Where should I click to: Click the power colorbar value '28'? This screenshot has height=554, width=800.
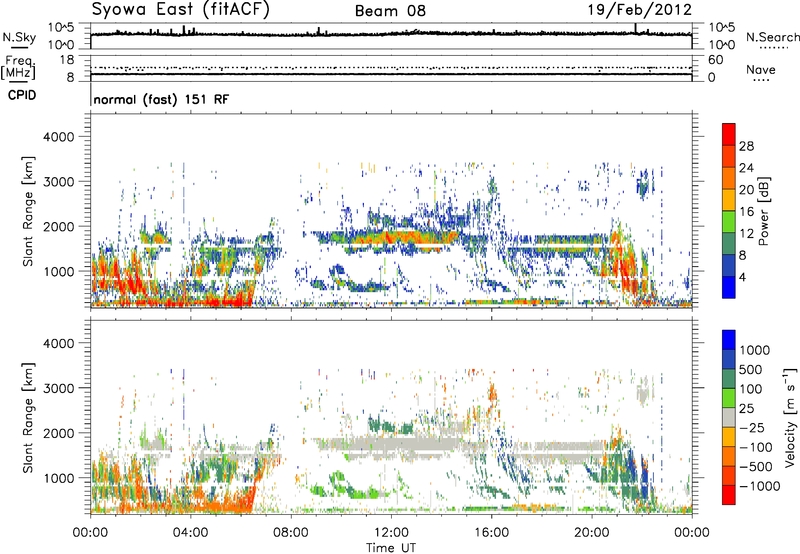pyautogui.click(x=746, y=146)
